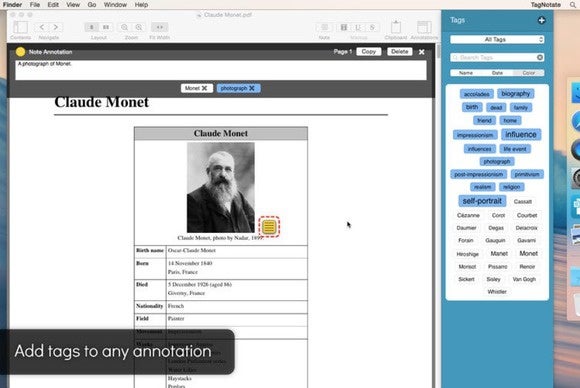Zoom in using magnifier toolbar icon
The width and height of the screenshot is (580, 388).
(x=139, y=27)
